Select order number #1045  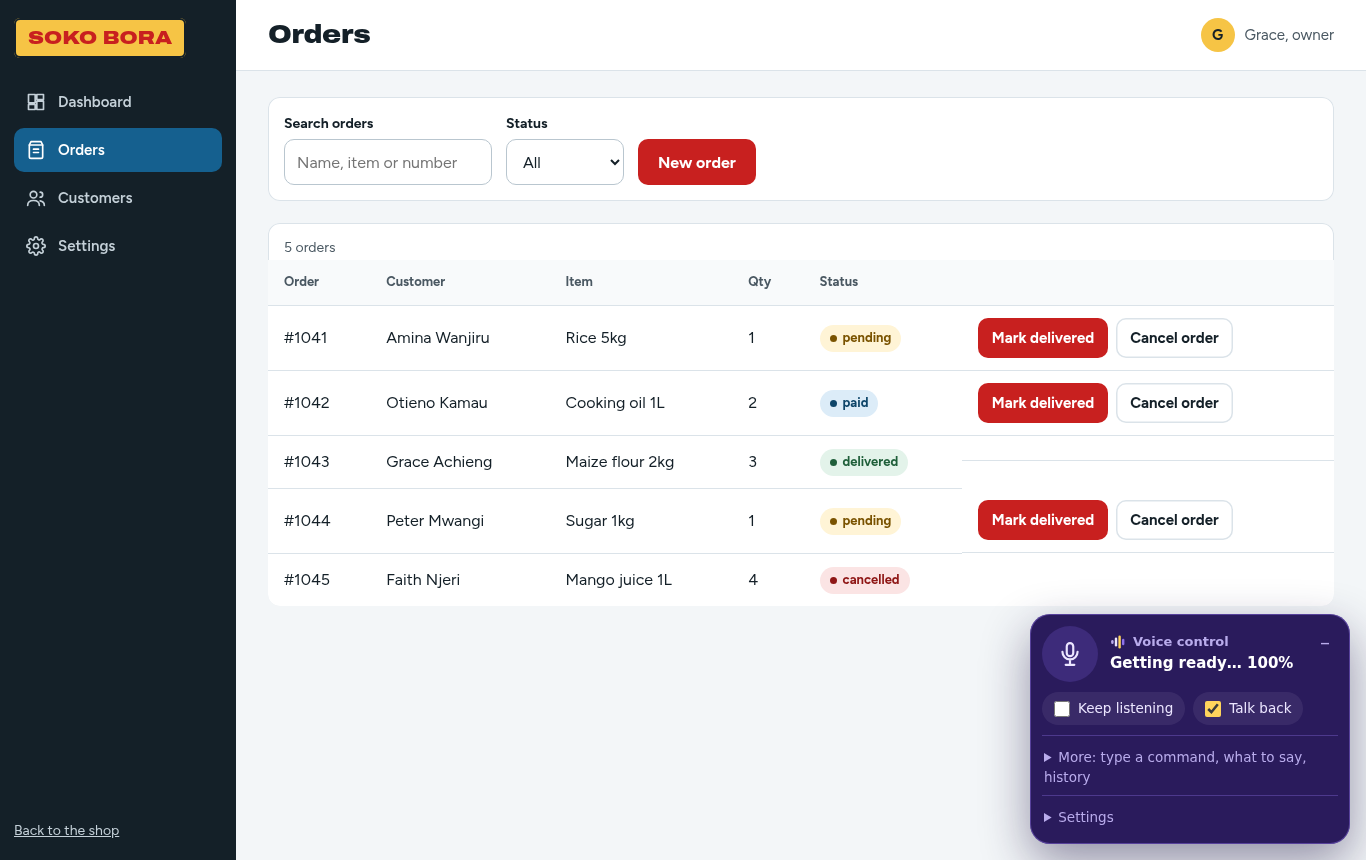pos(306,580)
